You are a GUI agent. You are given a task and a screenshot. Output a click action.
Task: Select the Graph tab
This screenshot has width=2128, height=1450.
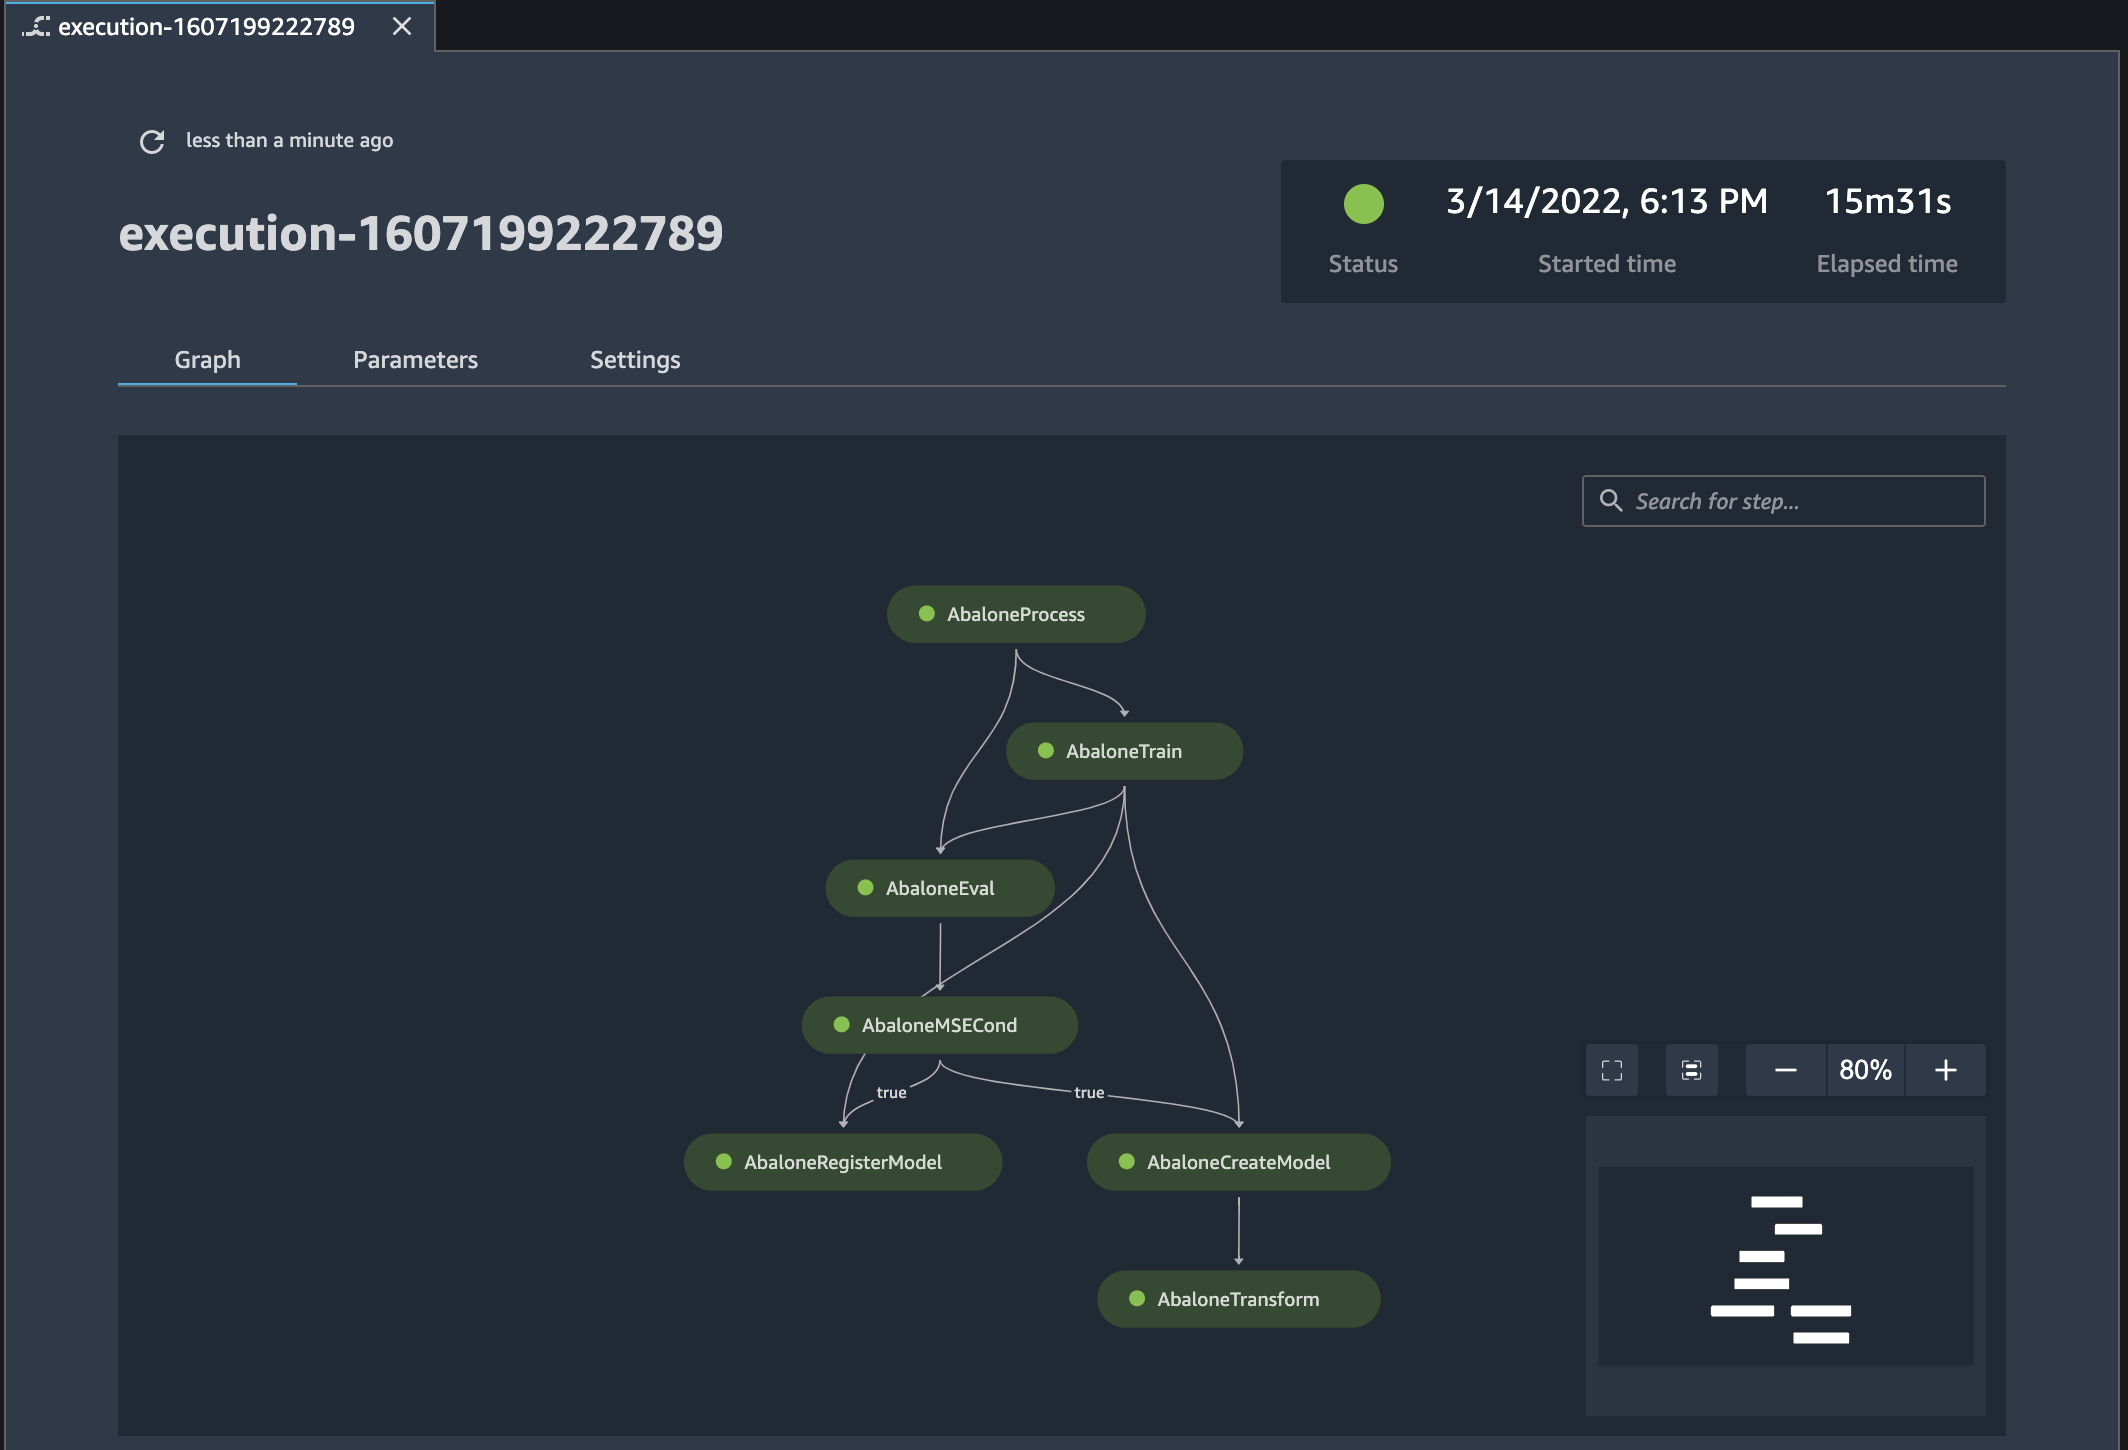coord(207,359)
